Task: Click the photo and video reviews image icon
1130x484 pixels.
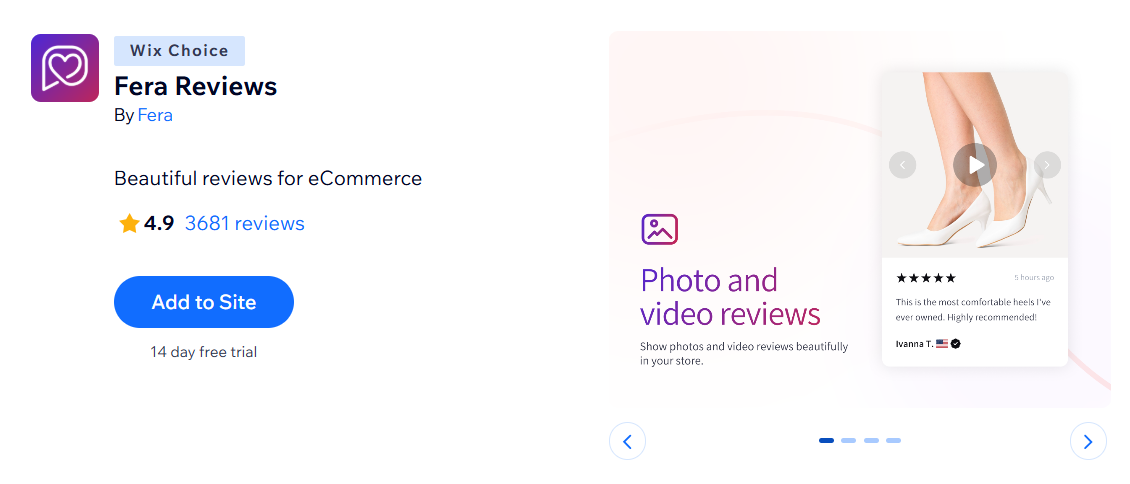Action: (x=659, y=229)
